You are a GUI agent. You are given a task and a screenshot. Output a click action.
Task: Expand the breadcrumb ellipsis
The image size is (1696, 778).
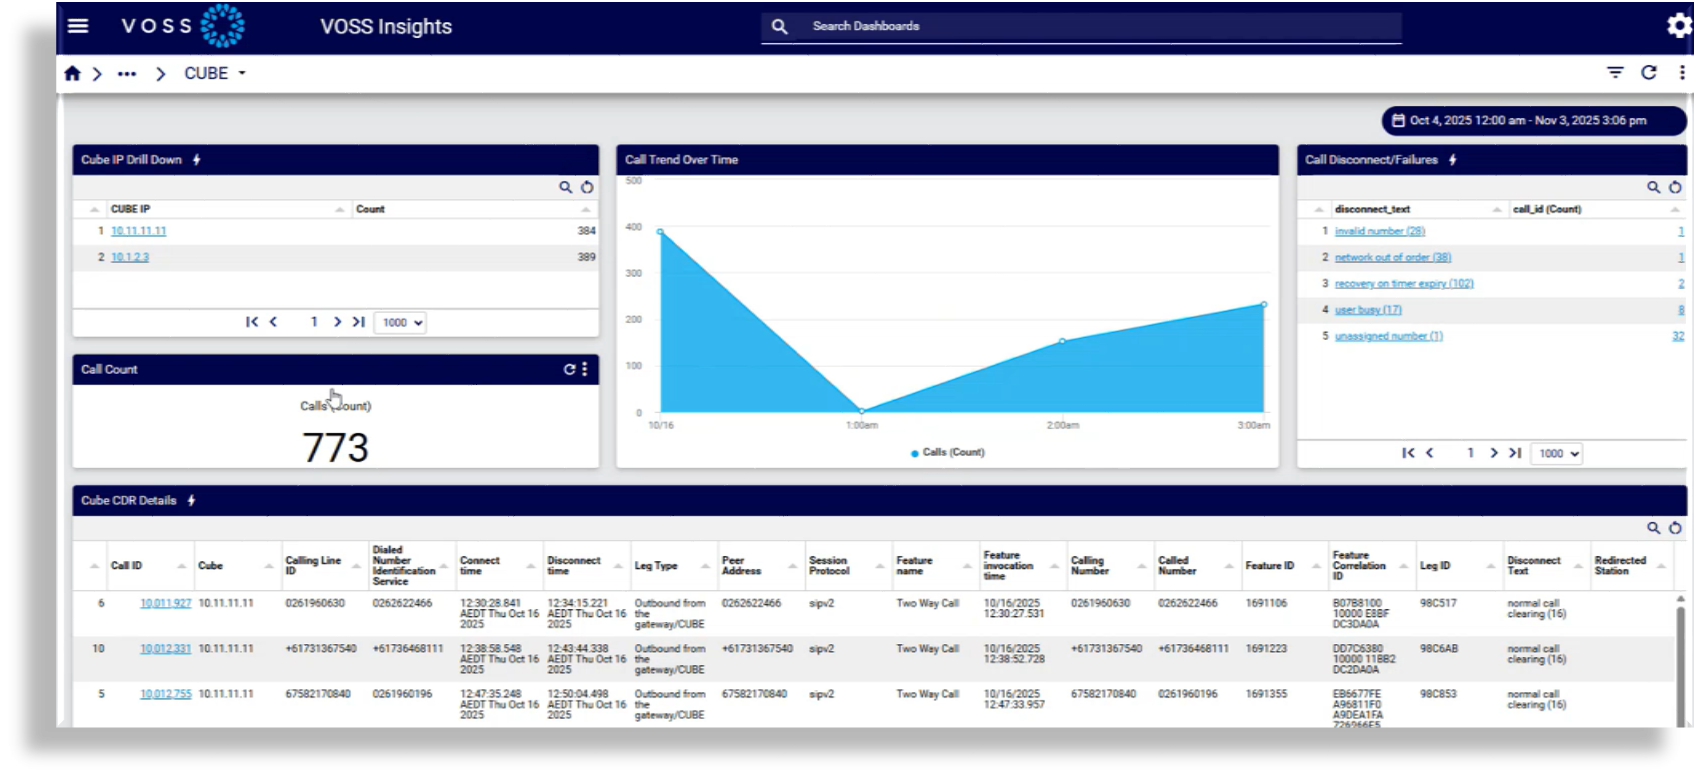(127, 73)
